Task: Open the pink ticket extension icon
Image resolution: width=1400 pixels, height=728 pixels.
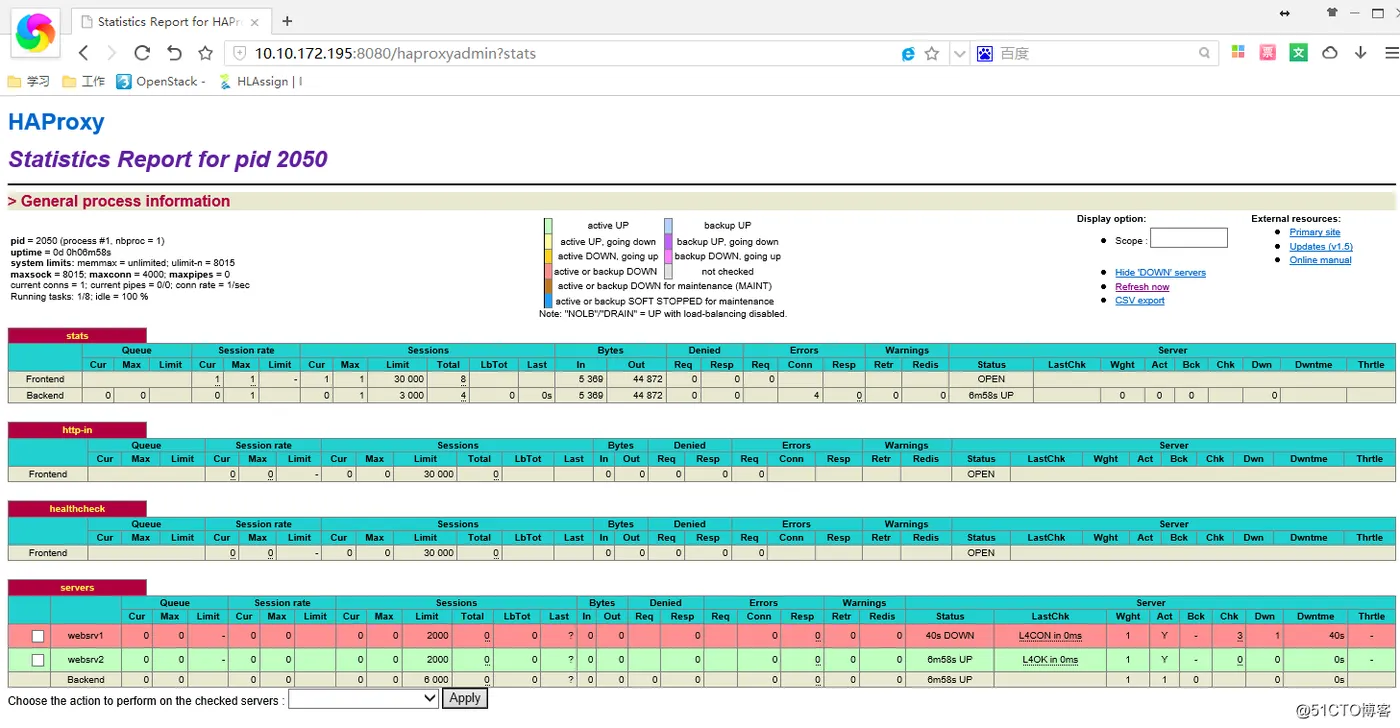Action: [1268, 52]
